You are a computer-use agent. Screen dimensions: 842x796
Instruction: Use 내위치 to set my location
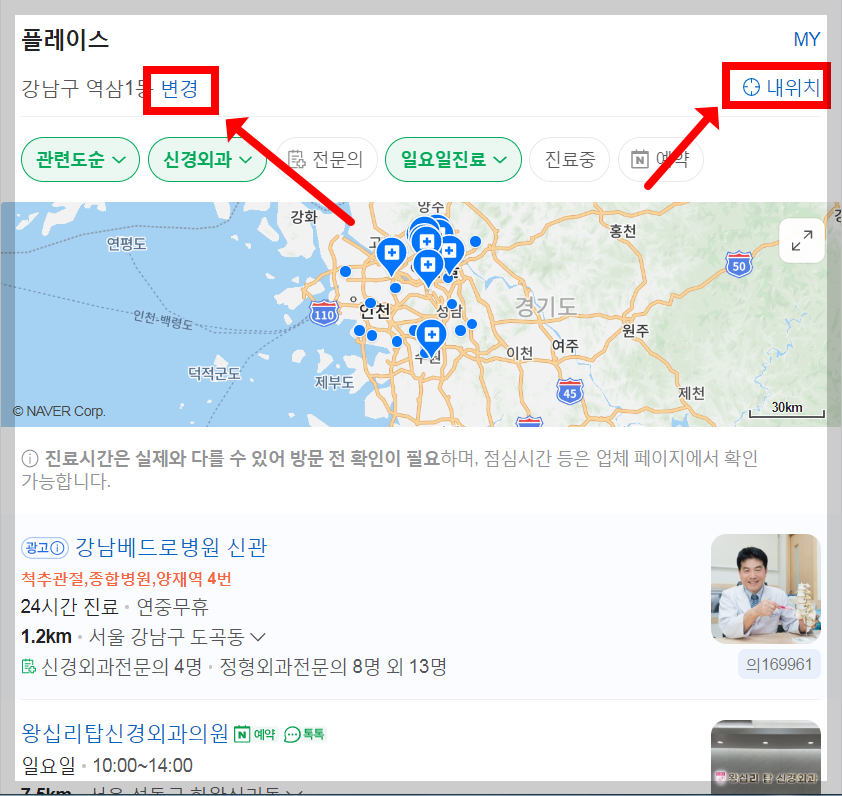(x=781, y=87)
